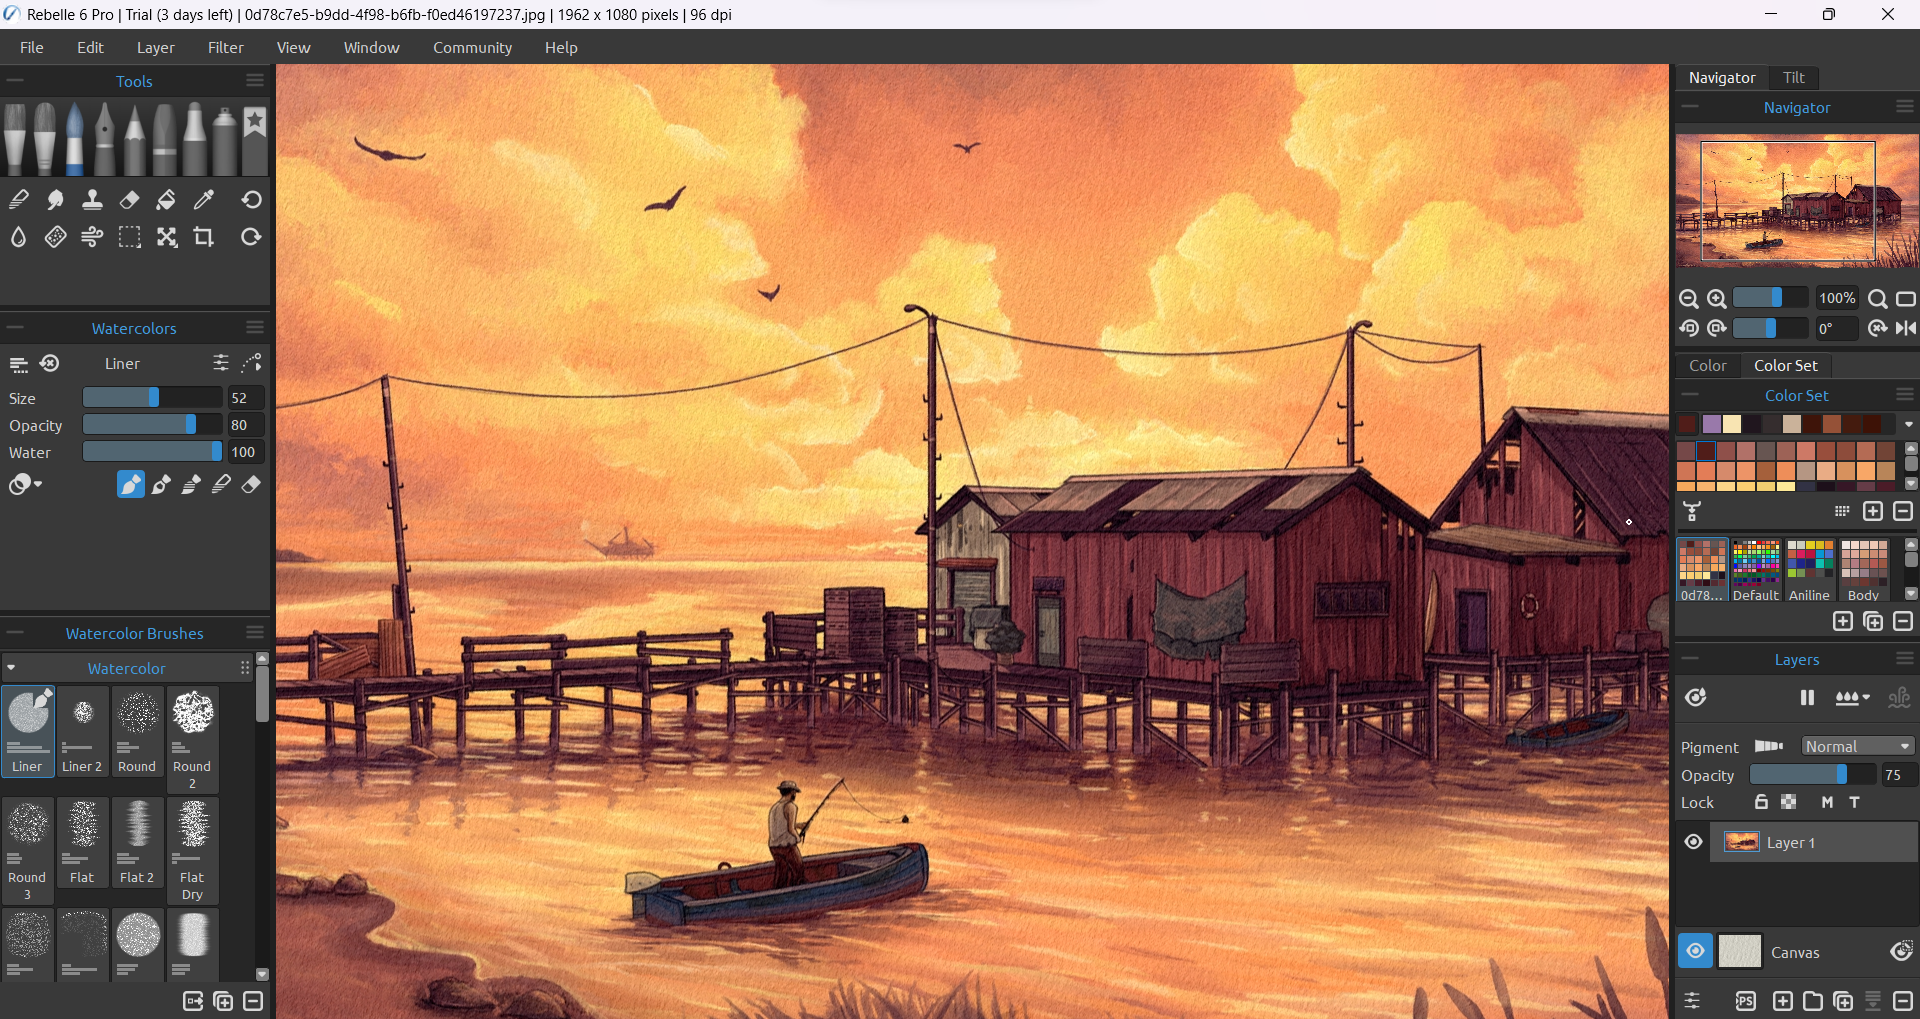Image resolution: width=1920 pixels, height=1019 pixels.
Task: Open the Body color set
Action: click(1863, 569)
